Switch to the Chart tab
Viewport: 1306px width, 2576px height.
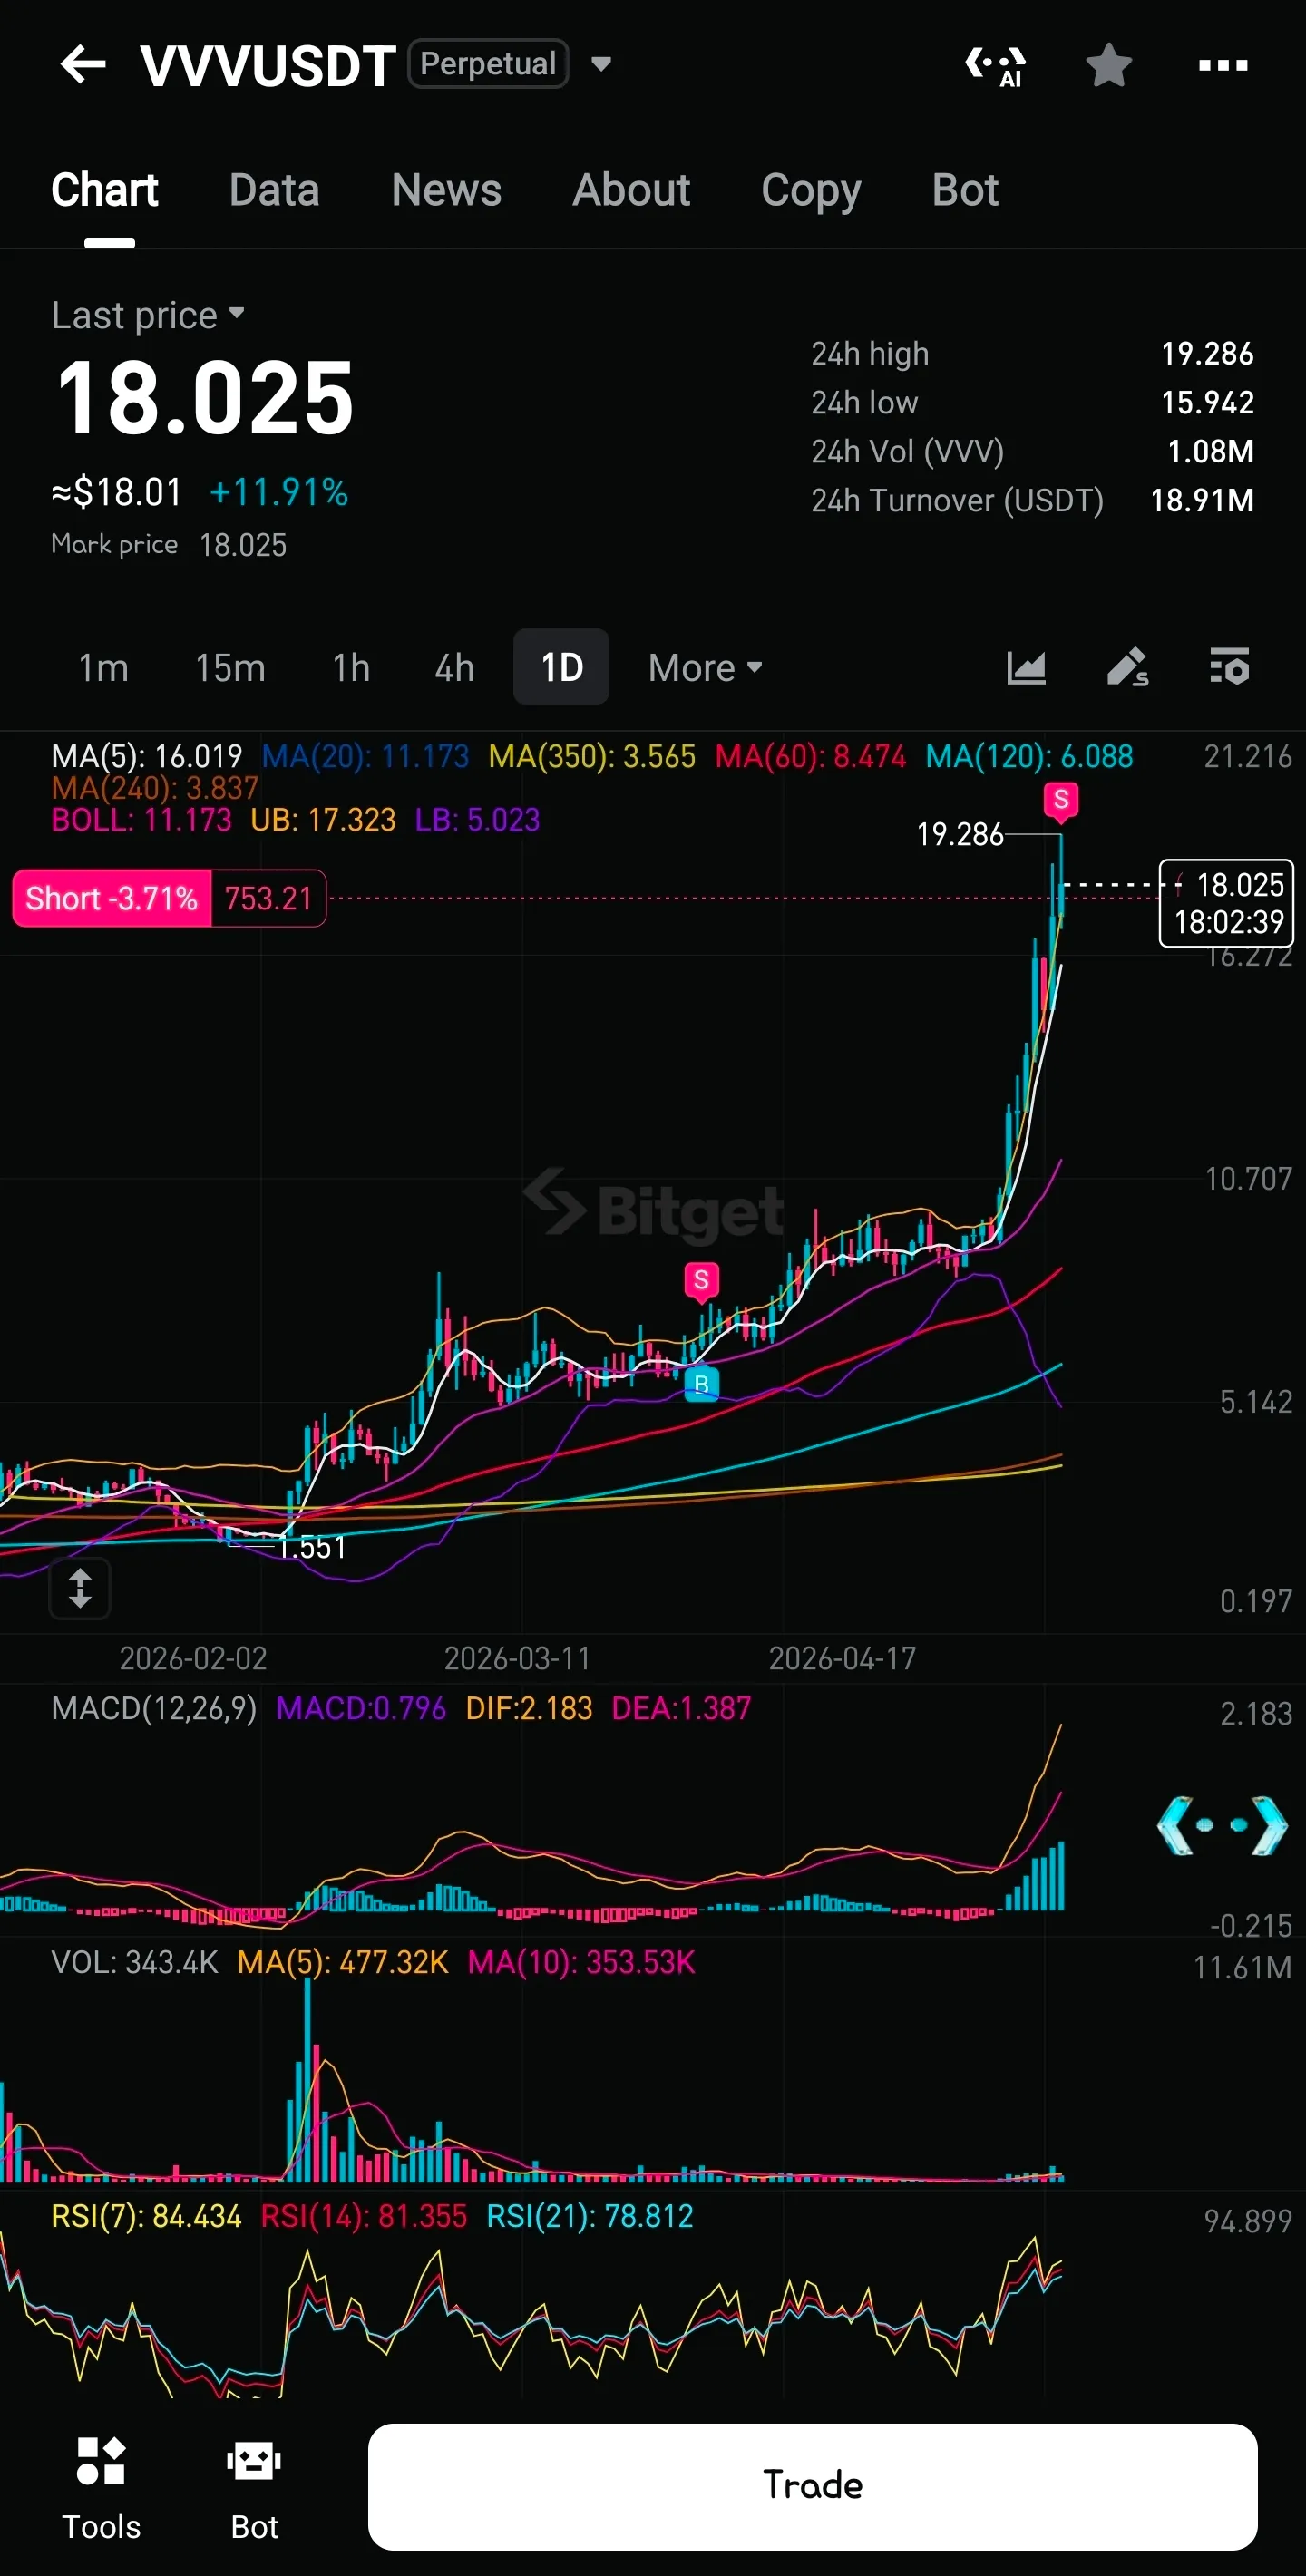point(105,190)
